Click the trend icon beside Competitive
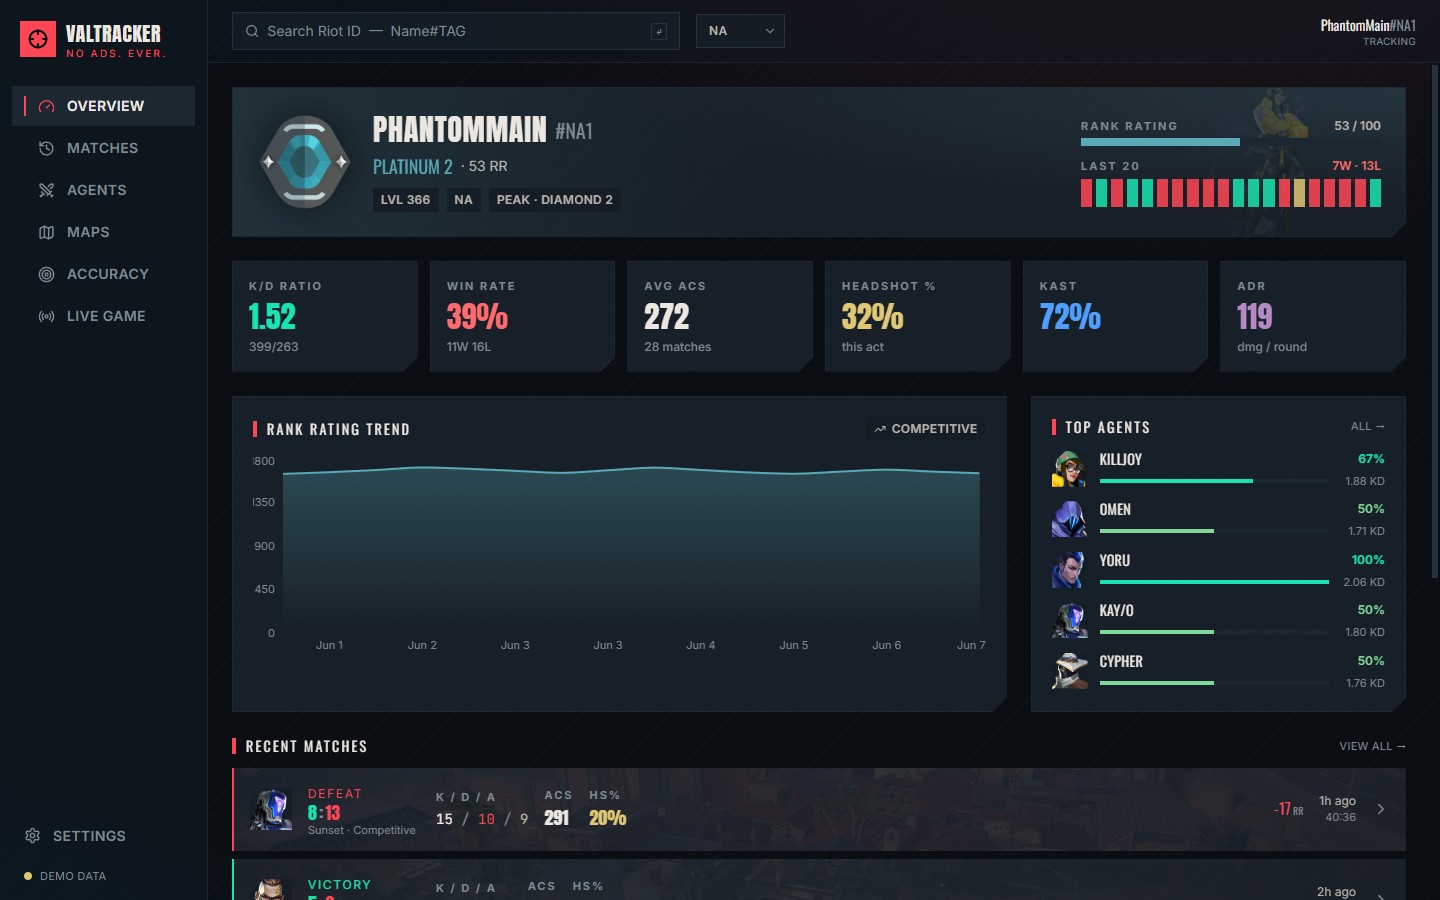The image size is (1440, 900). point(880,429)
